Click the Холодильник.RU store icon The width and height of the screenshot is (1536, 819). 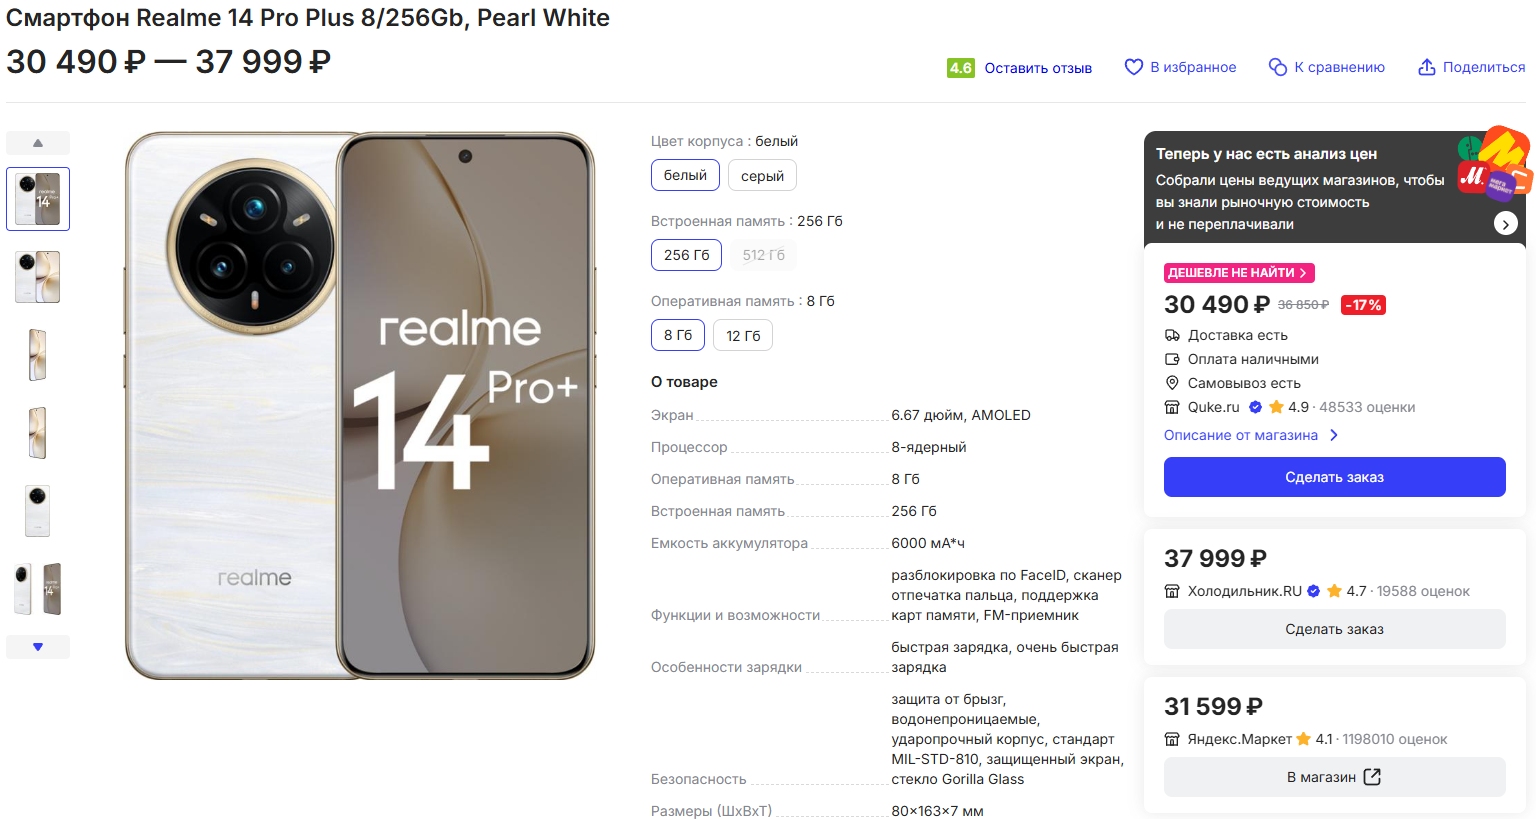pos(1172,591)
